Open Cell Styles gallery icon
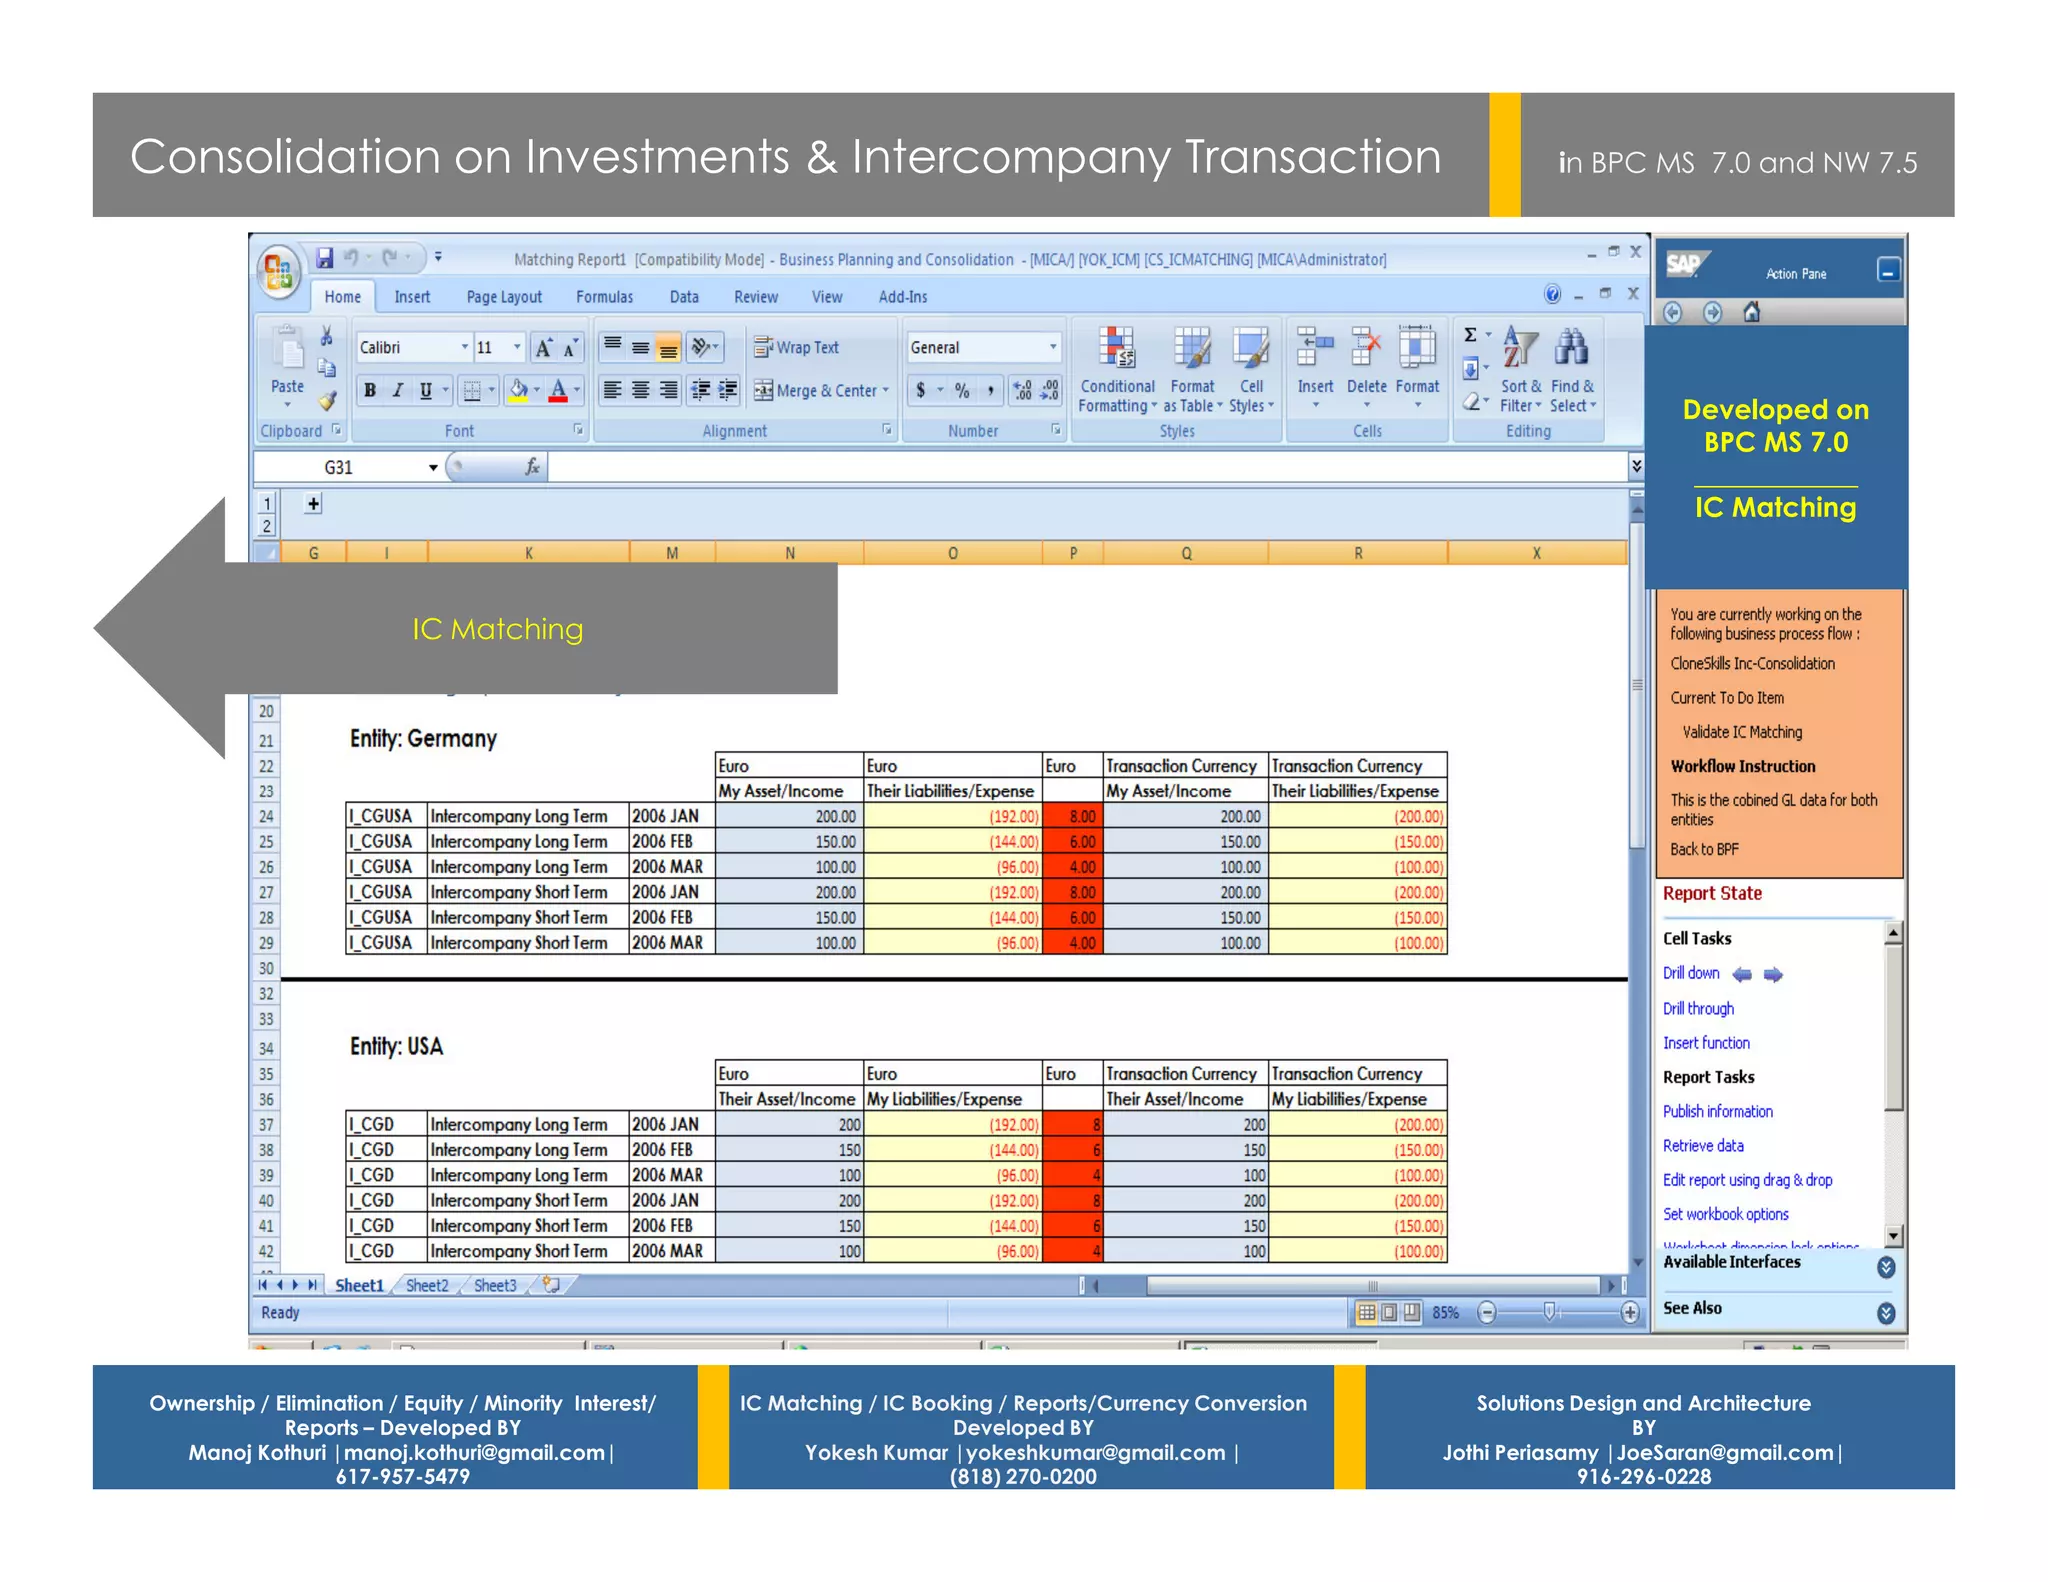This screenshot has height=1582, width=2048. [x=1250, y=349]
